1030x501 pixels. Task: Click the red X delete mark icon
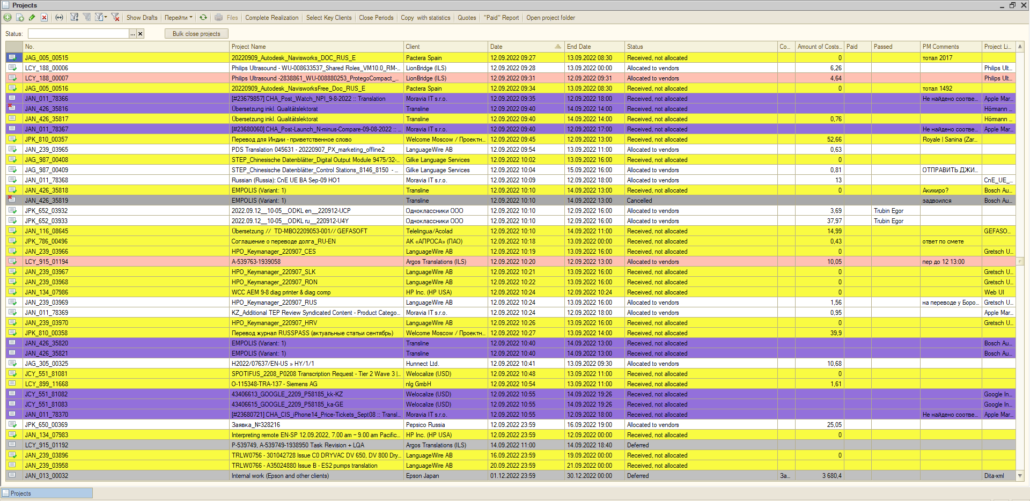(45, 18)
